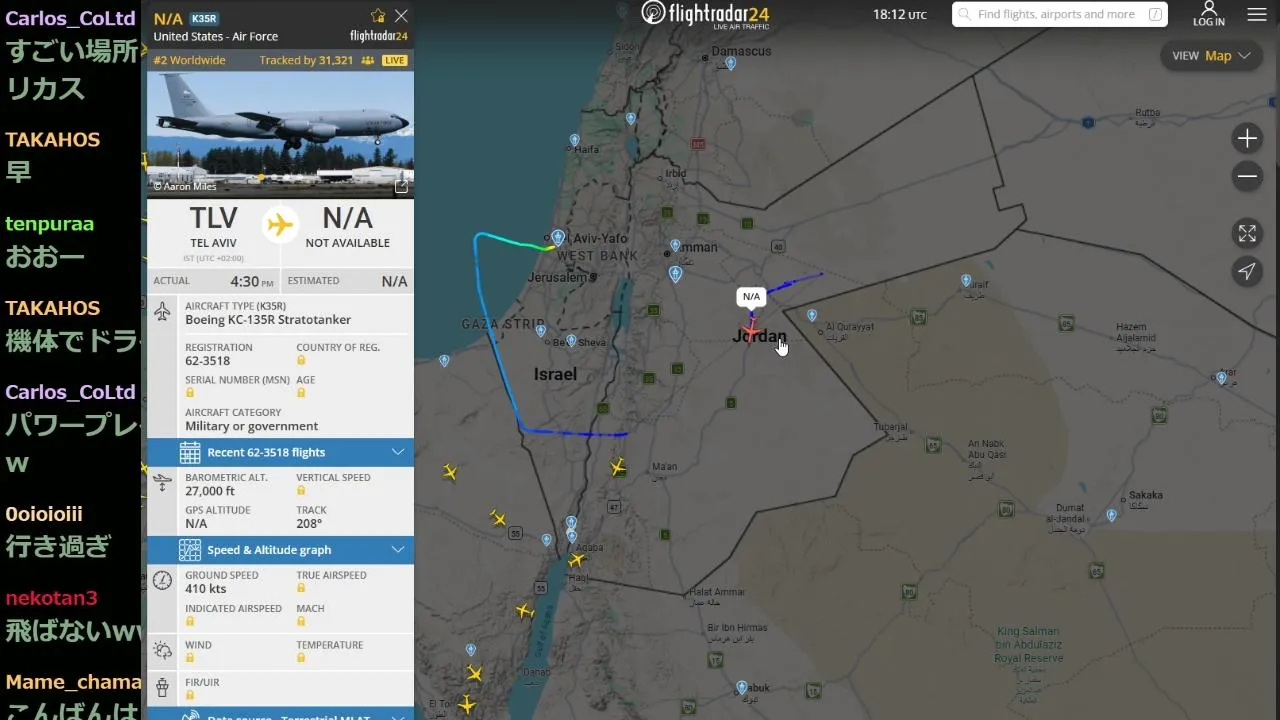Click the Tel Aviv airport pin marker

pos(558,238)
